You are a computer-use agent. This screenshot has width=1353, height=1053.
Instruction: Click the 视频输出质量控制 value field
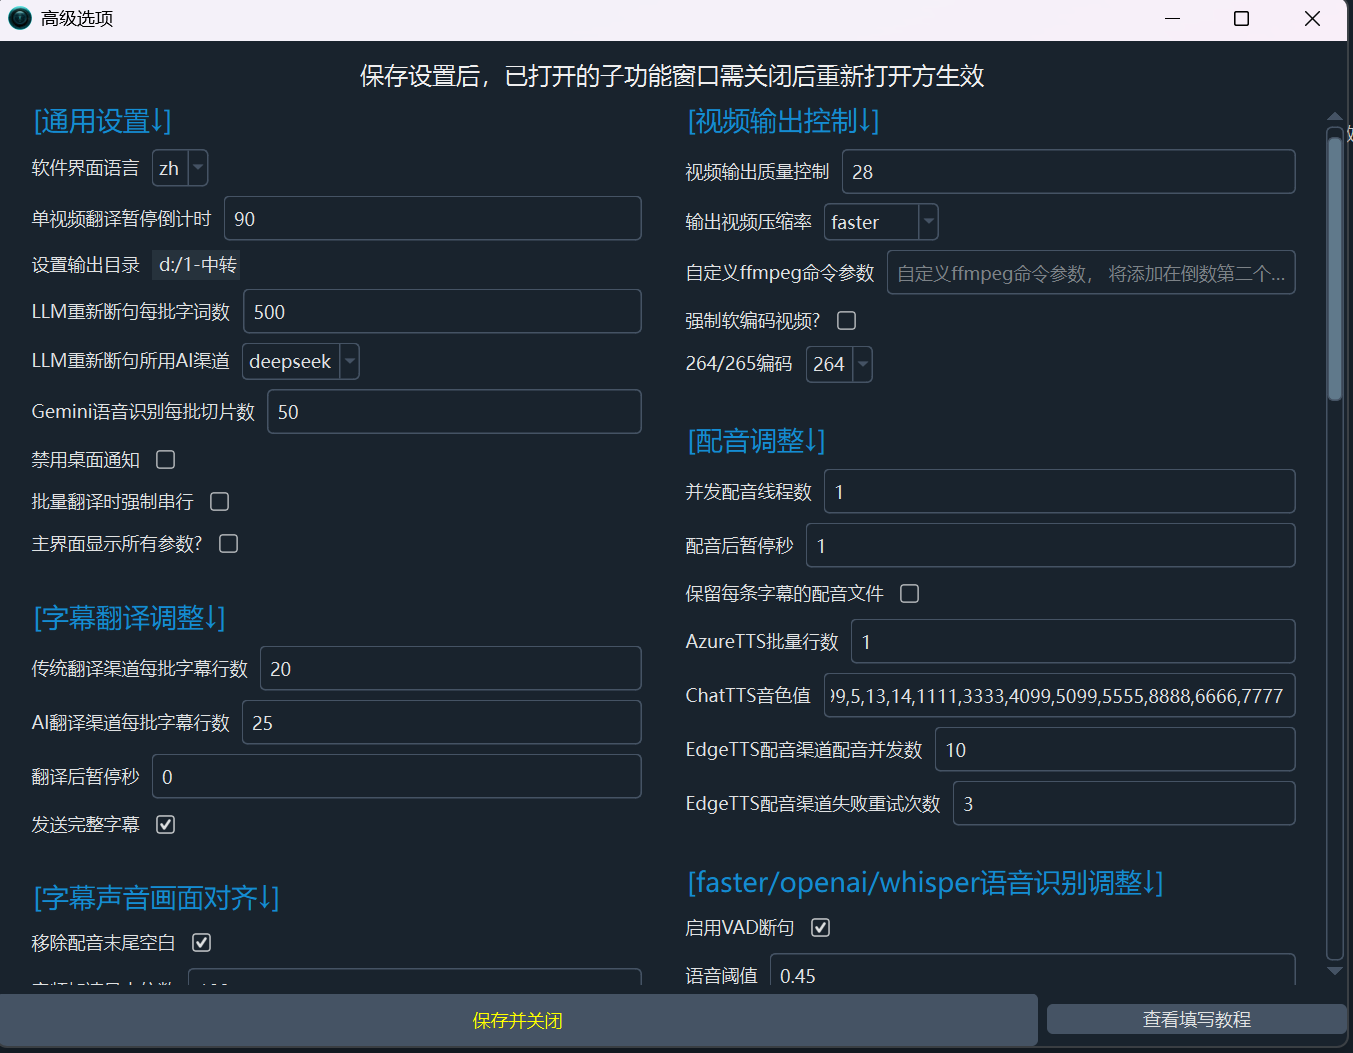tap(1068, 171)
